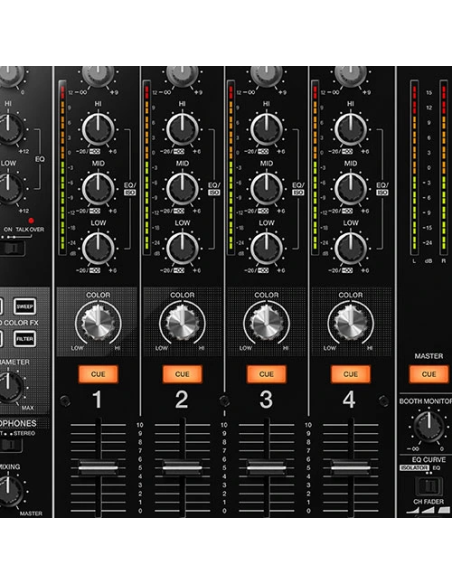452x584 pixels.
Task: Click channel 4 LOW EQ knob
Action: [350, 248]
